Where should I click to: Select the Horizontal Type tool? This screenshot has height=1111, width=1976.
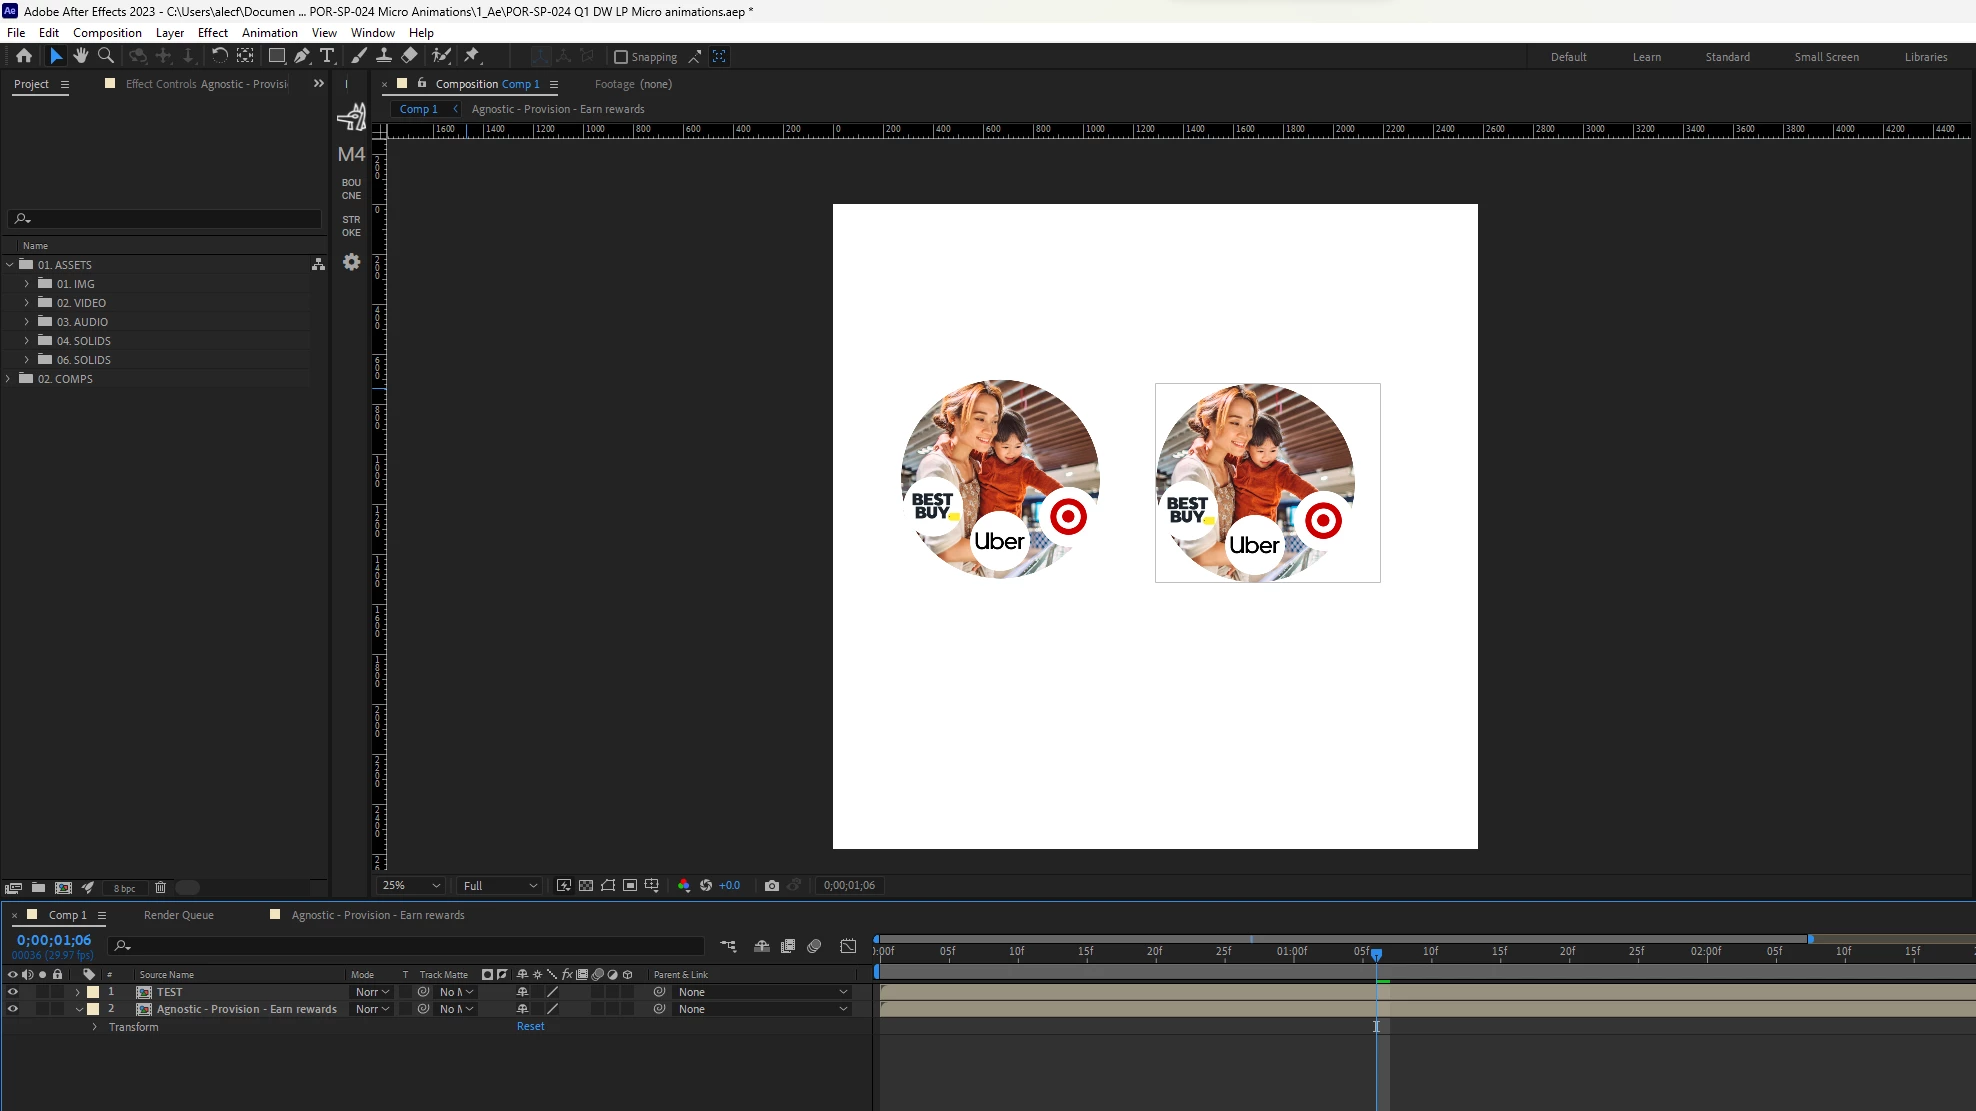327,56
